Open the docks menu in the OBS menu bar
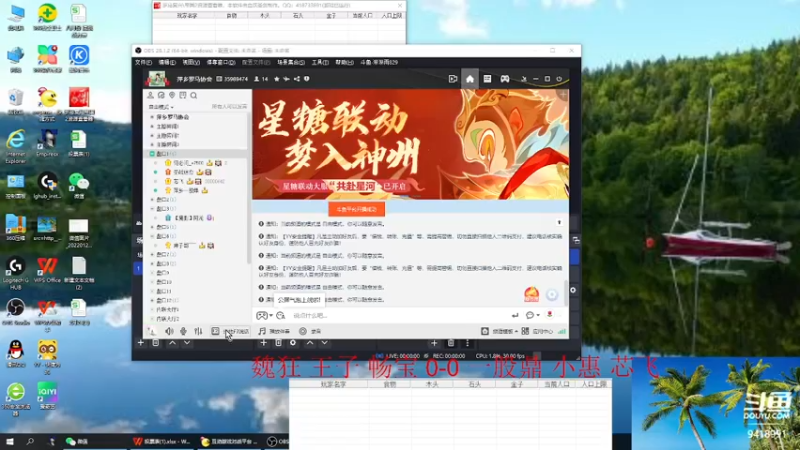Viewport: 800px width, 450px height. click(x=221, y=62)
